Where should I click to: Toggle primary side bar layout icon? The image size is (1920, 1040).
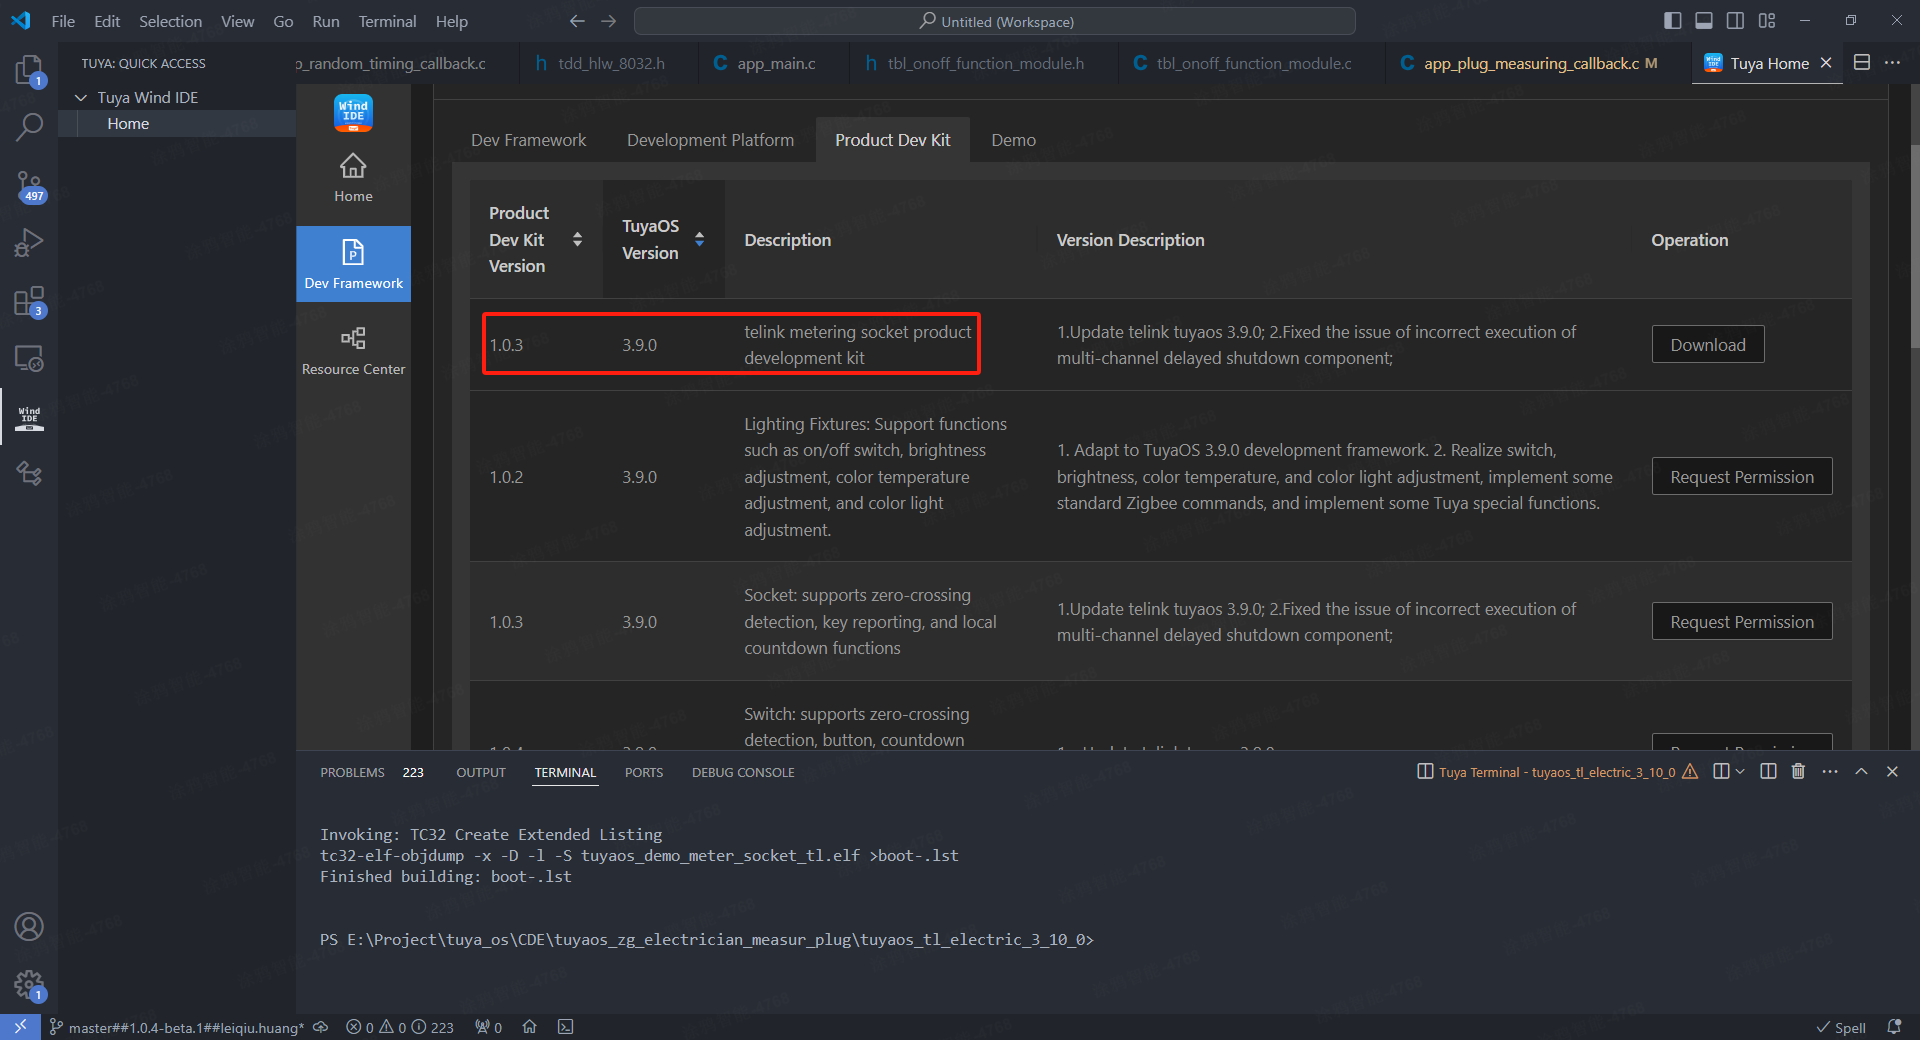tap(1672, 21)
